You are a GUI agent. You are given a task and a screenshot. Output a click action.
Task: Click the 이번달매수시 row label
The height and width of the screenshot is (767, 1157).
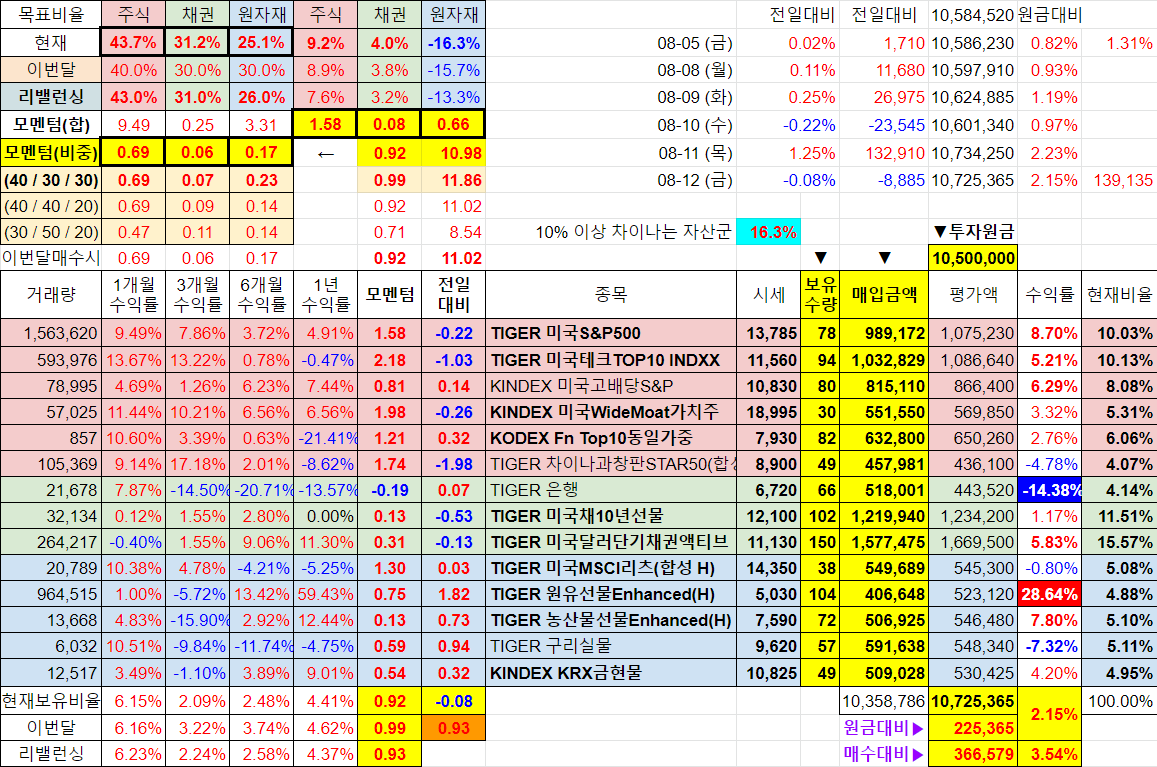coord(51,258)
